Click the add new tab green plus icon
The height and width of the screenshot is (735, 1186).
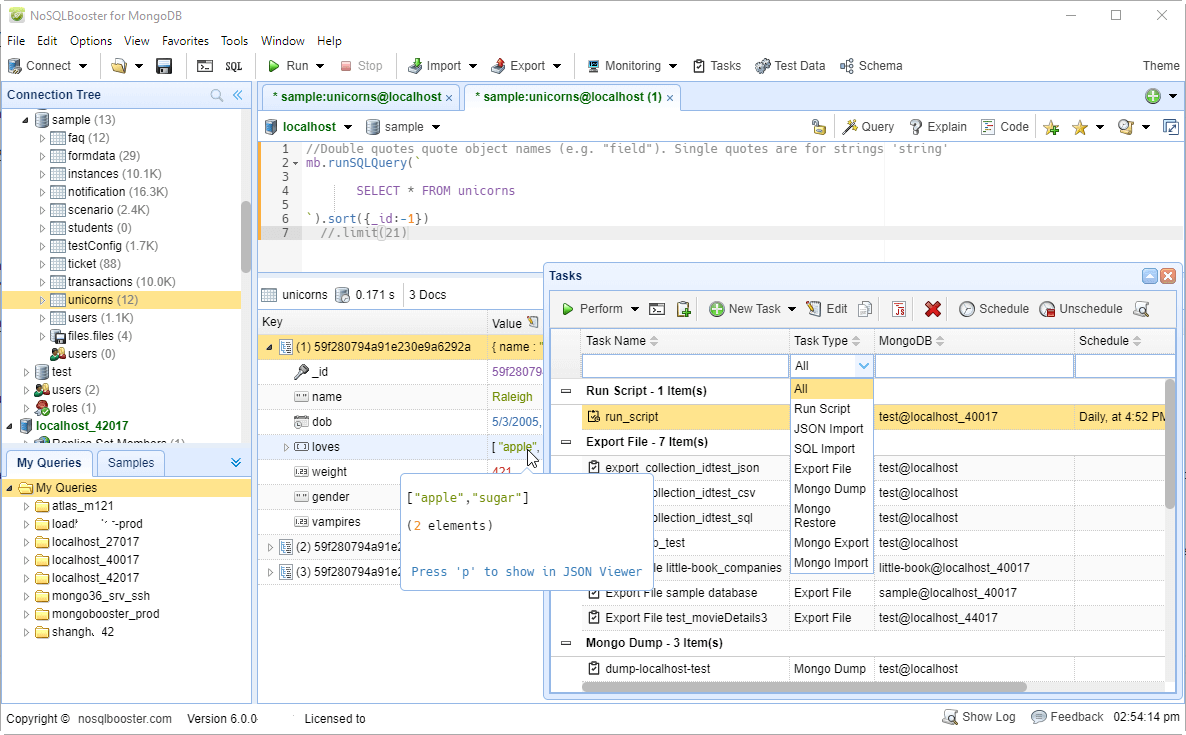click(x=1152, y=97)
